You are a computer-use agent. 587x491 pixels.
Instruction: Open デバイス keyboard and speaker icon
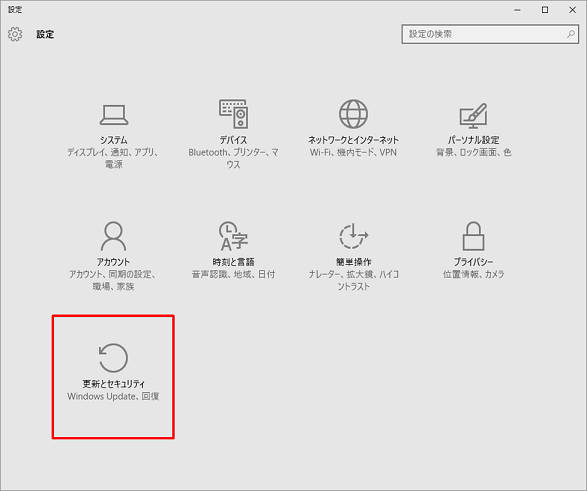point(234,114)
